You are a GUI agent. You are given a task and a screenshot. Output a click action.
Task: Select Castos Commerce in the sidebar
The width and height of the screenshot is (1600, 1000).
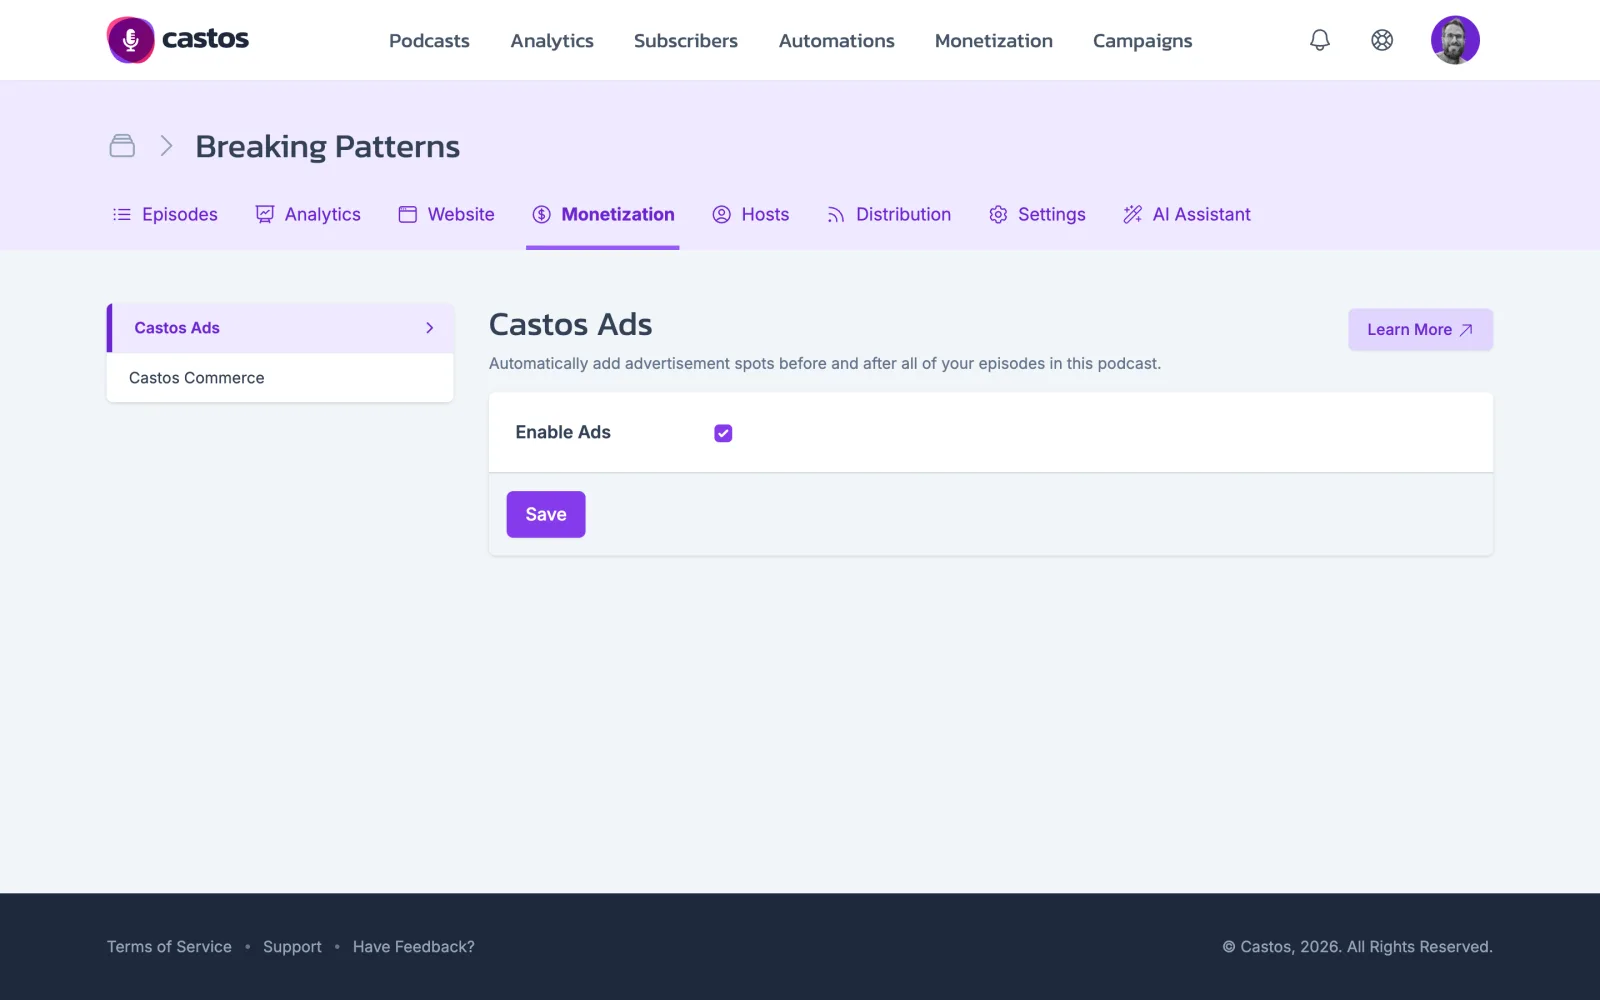click(280, 378)
